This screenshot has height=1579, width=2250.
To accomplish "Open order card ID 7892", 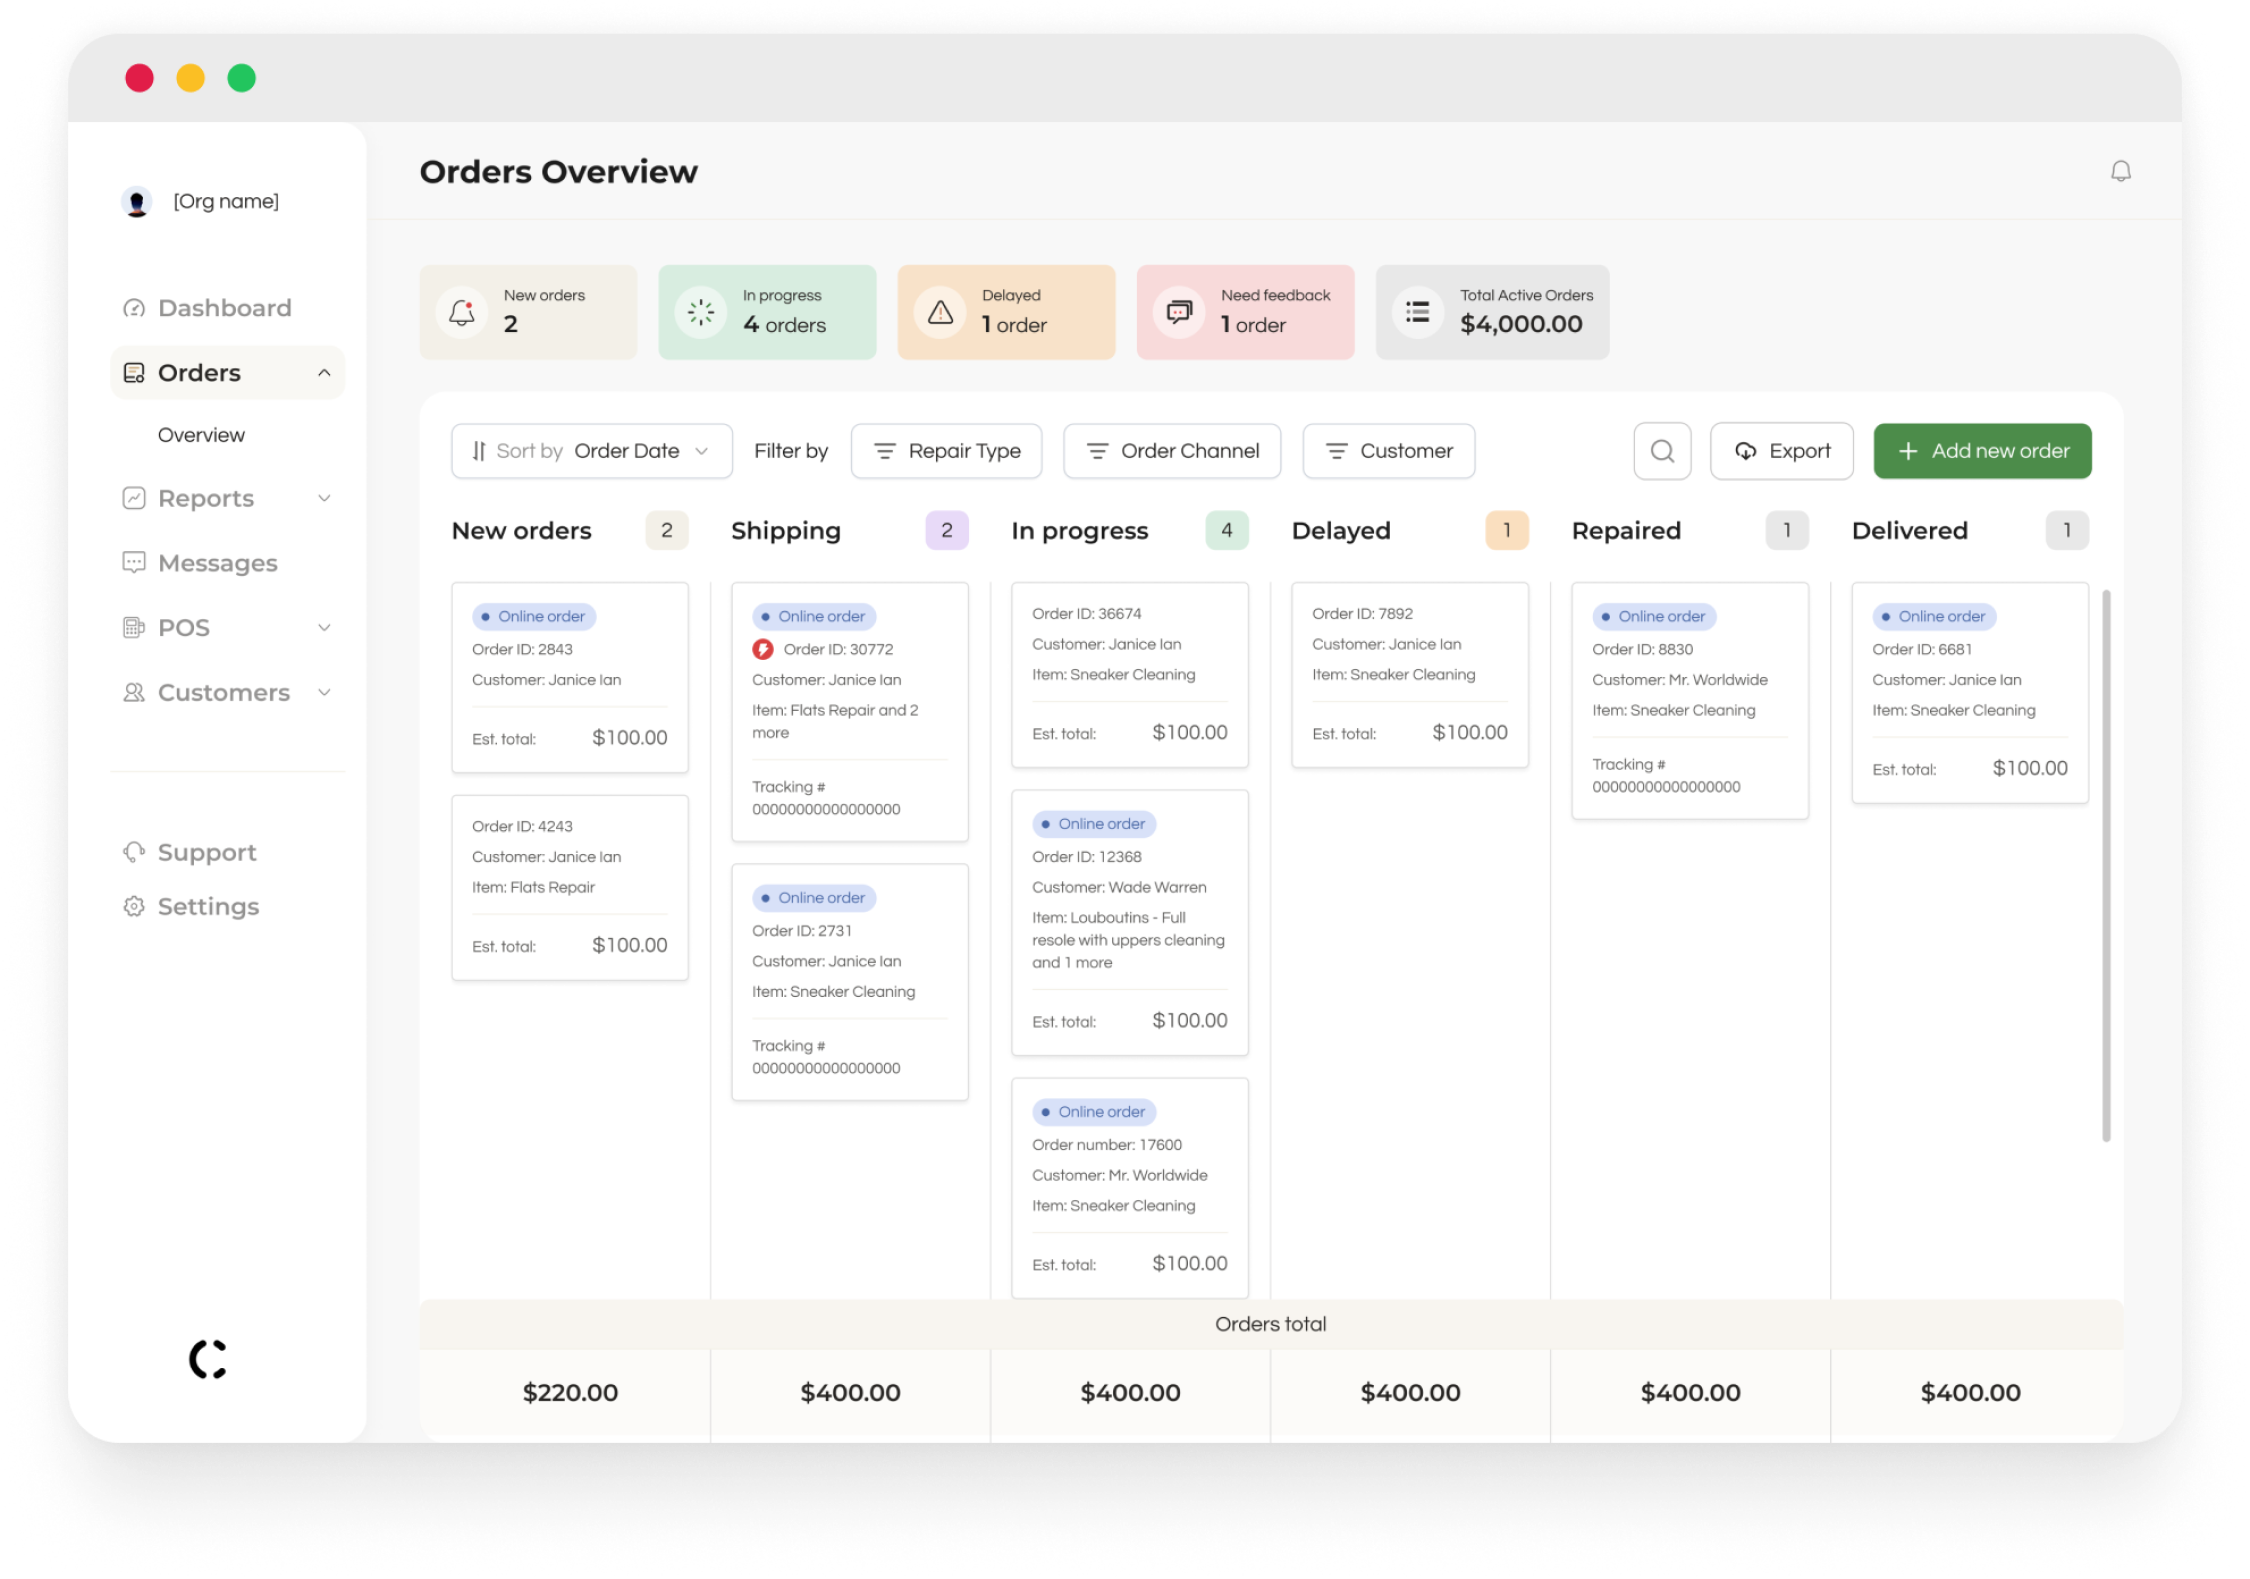I will tap(1410, 675).
